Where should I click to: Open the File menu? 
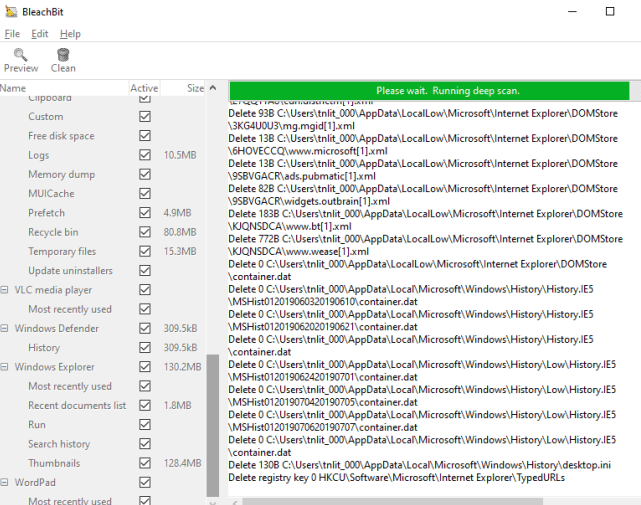coord(12,34)
